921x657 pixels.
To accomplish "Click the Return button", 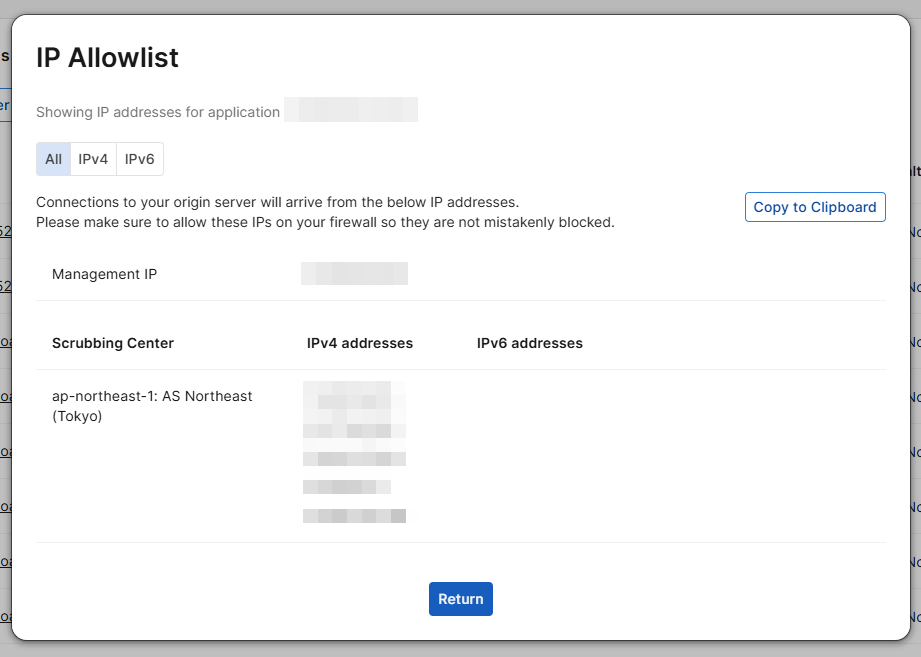I will click(460, 599).
